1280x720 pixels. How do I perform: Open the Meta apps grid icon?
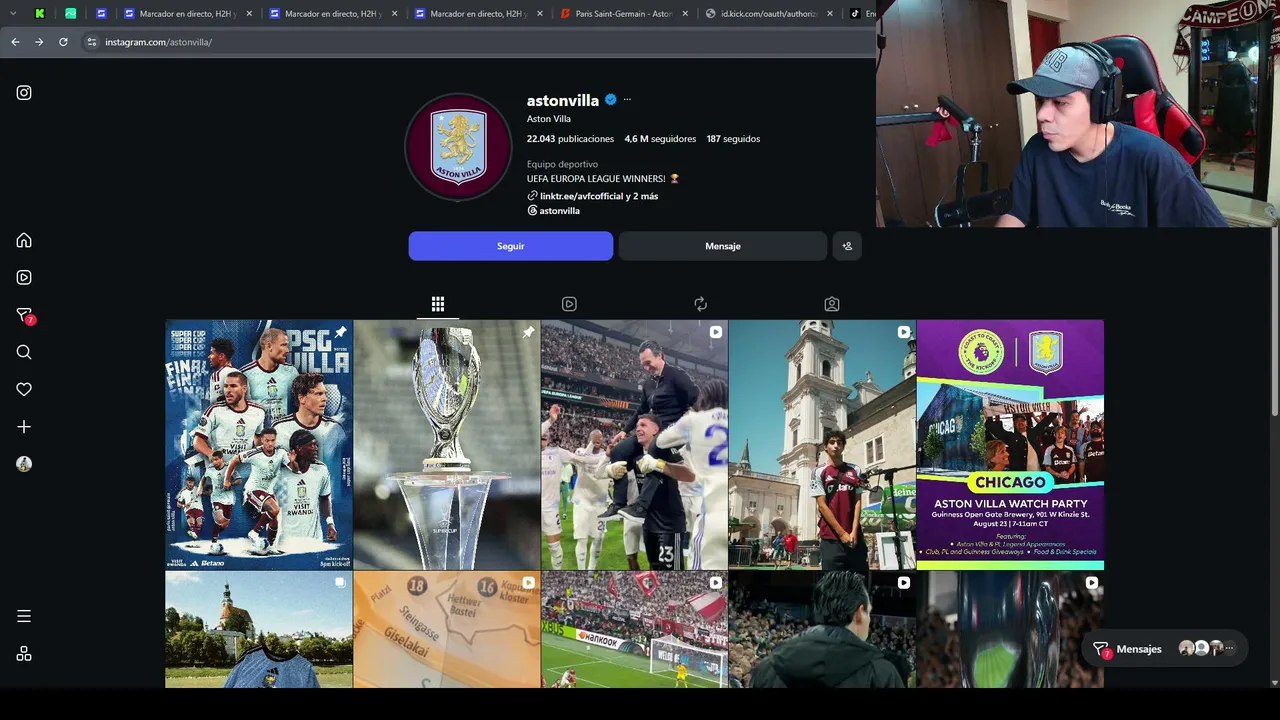[x=24, y=654]
